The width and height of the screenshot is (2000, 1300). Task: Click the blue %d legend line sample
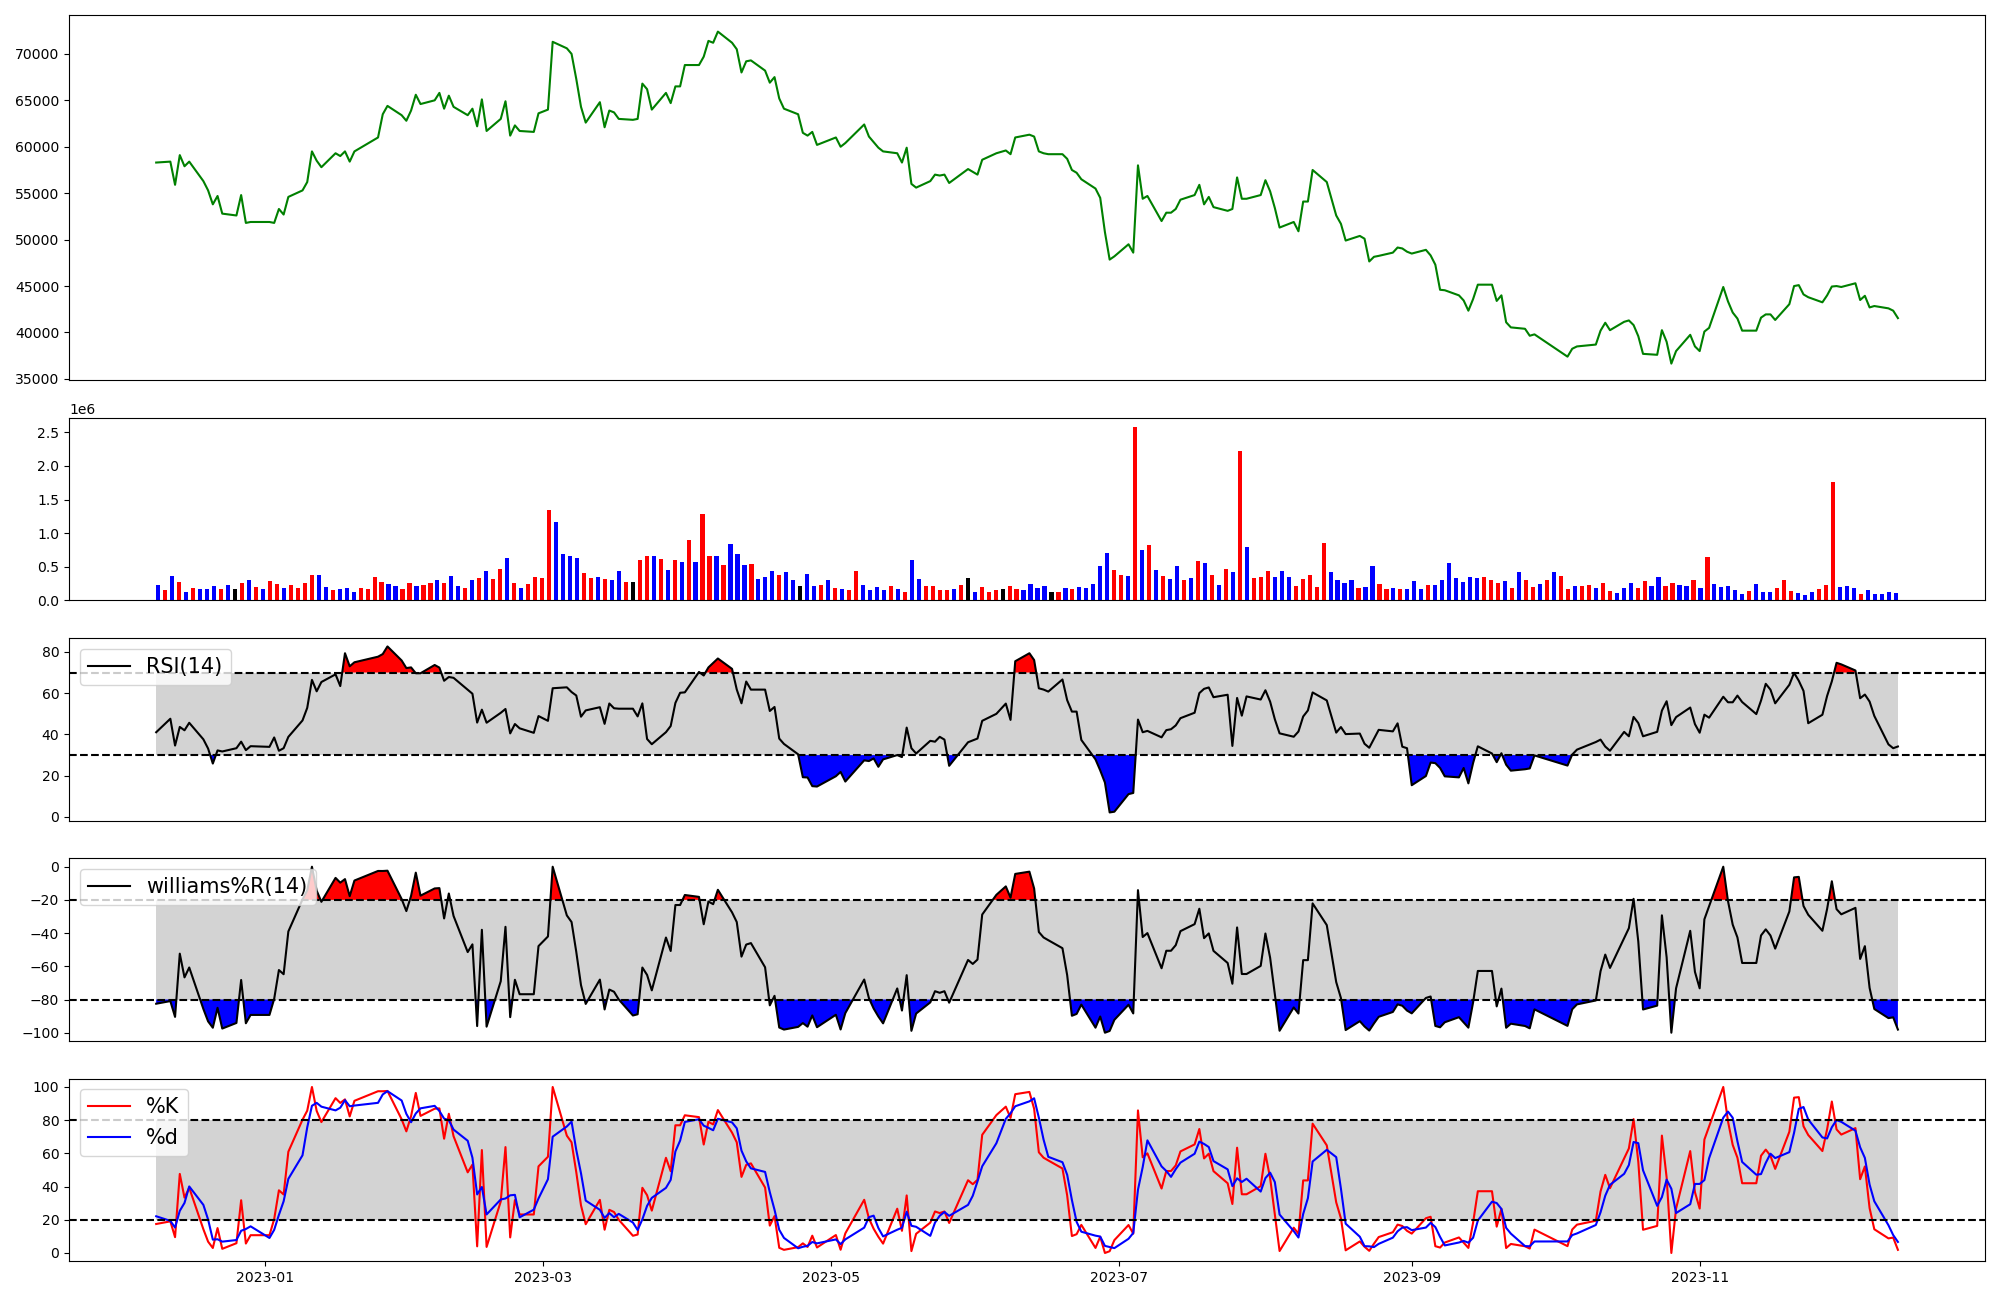(x=109, y=1137)
